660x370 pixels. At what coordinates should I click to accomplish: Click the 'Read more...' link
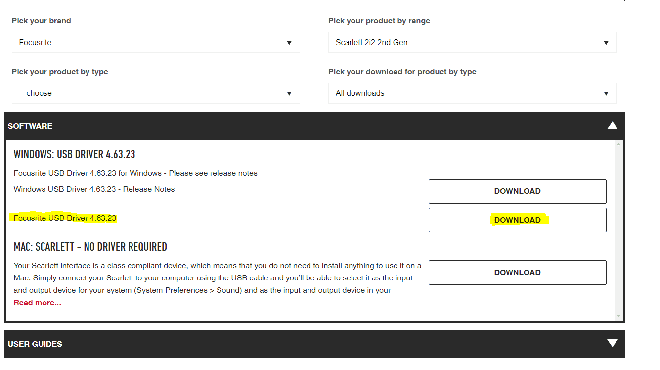(37, 303)
